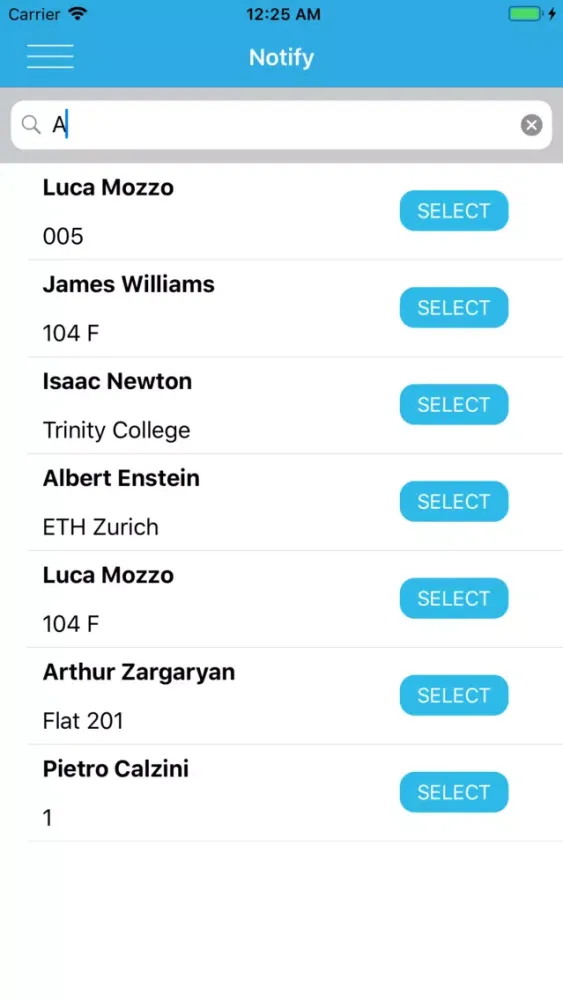The height and width of the screenshot is (1000, 563).
Task: Tap the battery indicator icon
Action: pyautogui.click(x=525, y=13)
